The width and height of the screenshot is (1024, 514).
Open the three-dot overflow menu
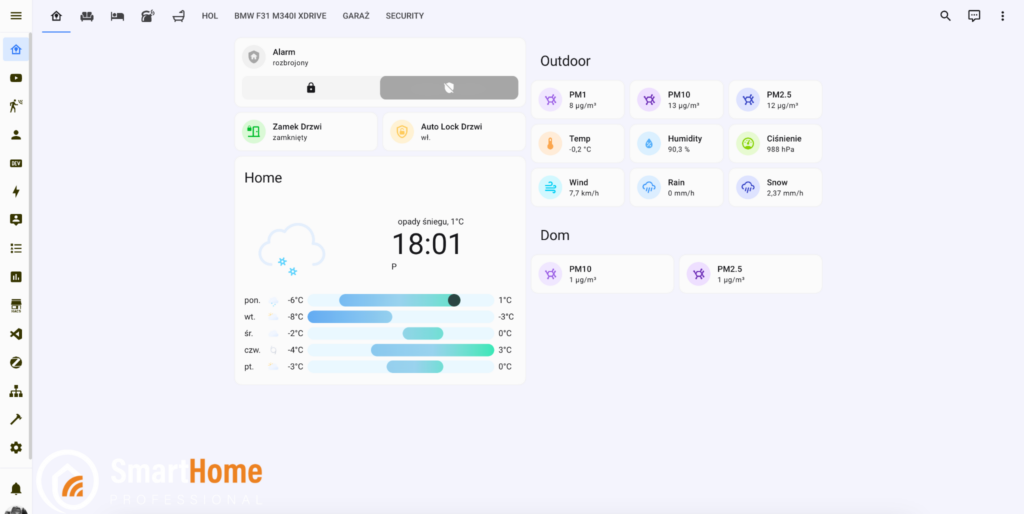[1002, 16]
